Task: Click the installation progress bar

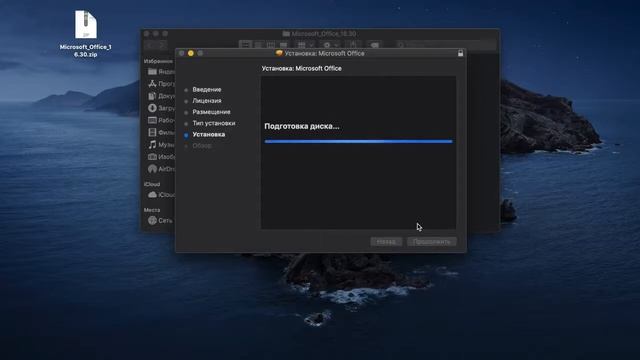Action: click(358, 141)
